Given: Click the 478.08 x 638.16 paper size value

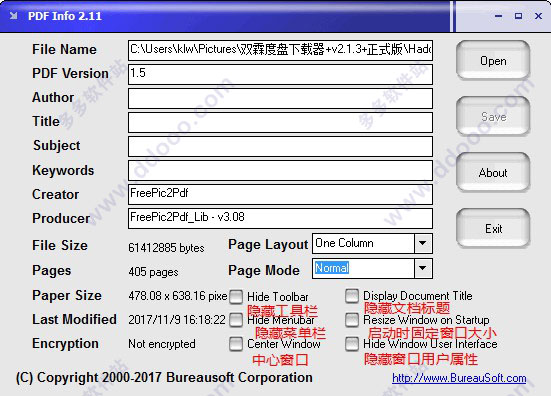Looking at the screenshot, I should (178, 296).
